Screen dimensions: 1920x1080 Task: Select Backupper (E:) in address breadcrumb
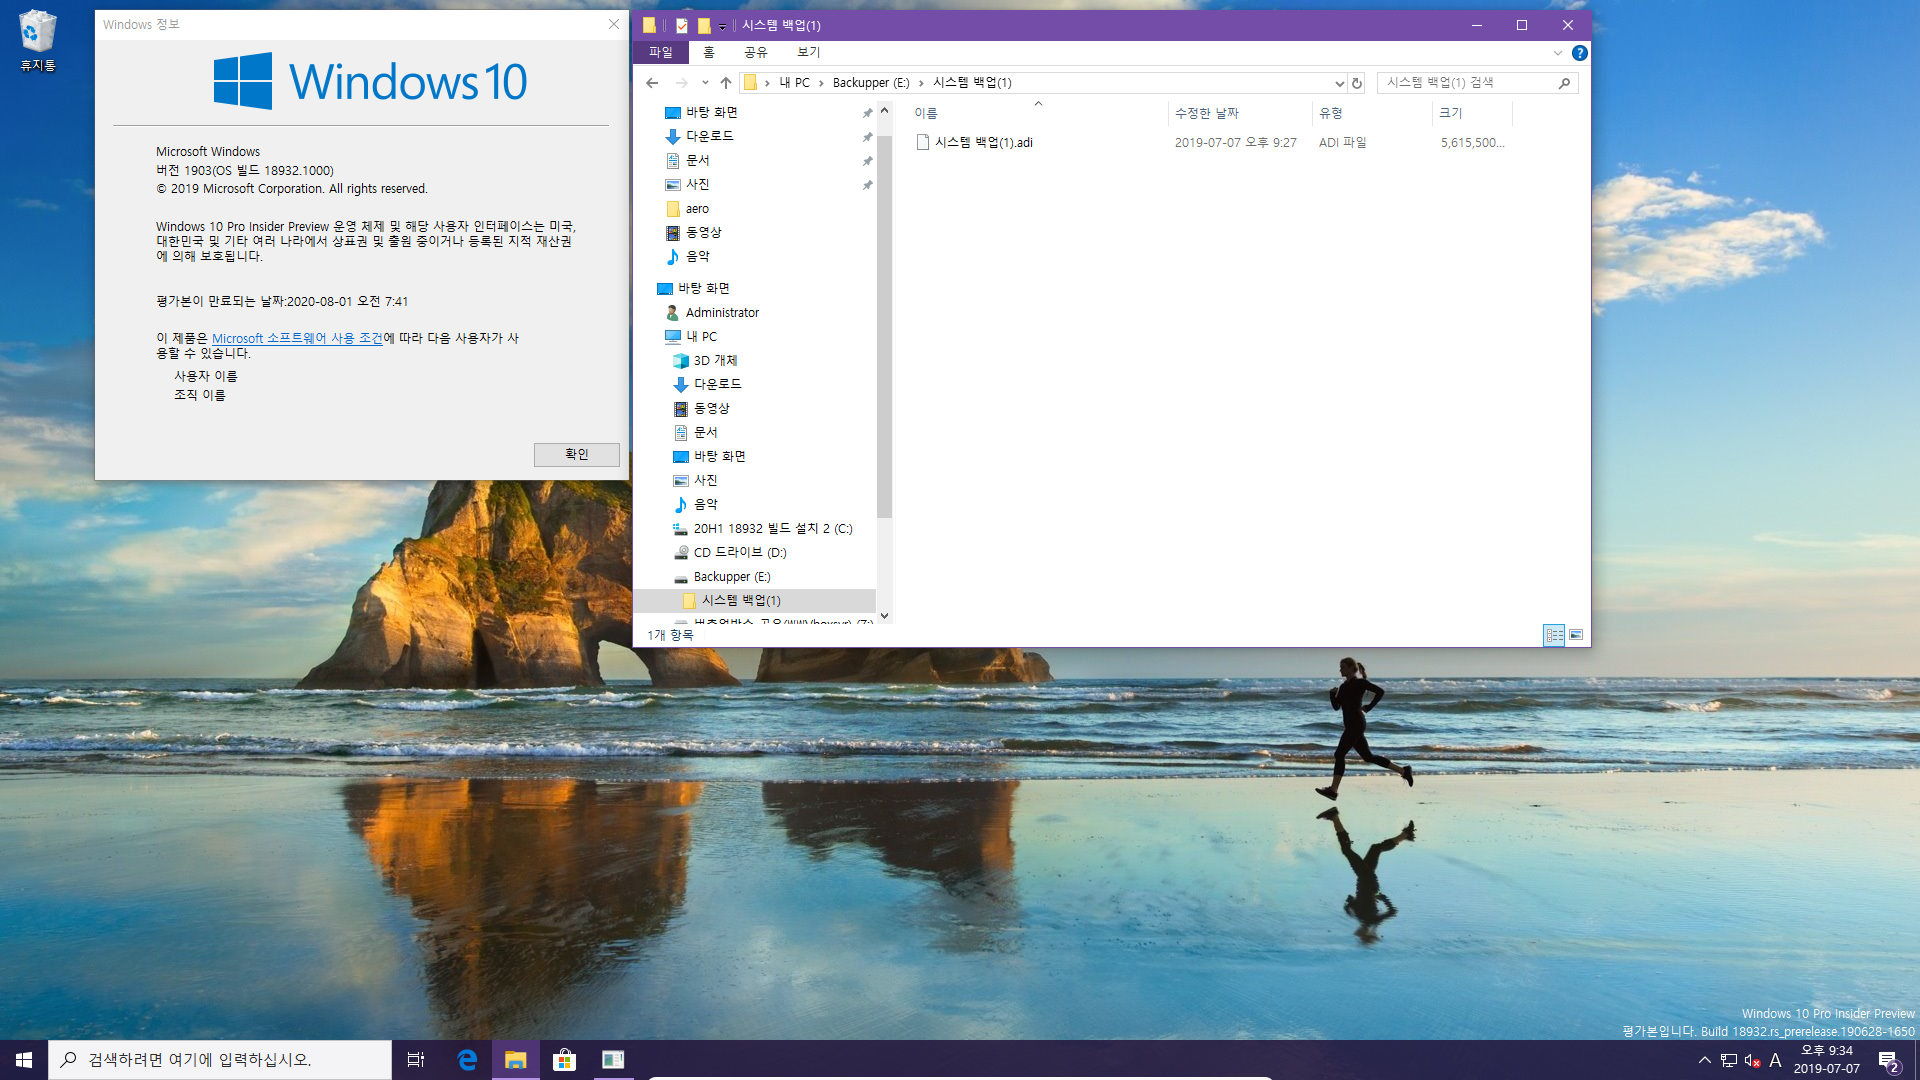click(871, 83)
